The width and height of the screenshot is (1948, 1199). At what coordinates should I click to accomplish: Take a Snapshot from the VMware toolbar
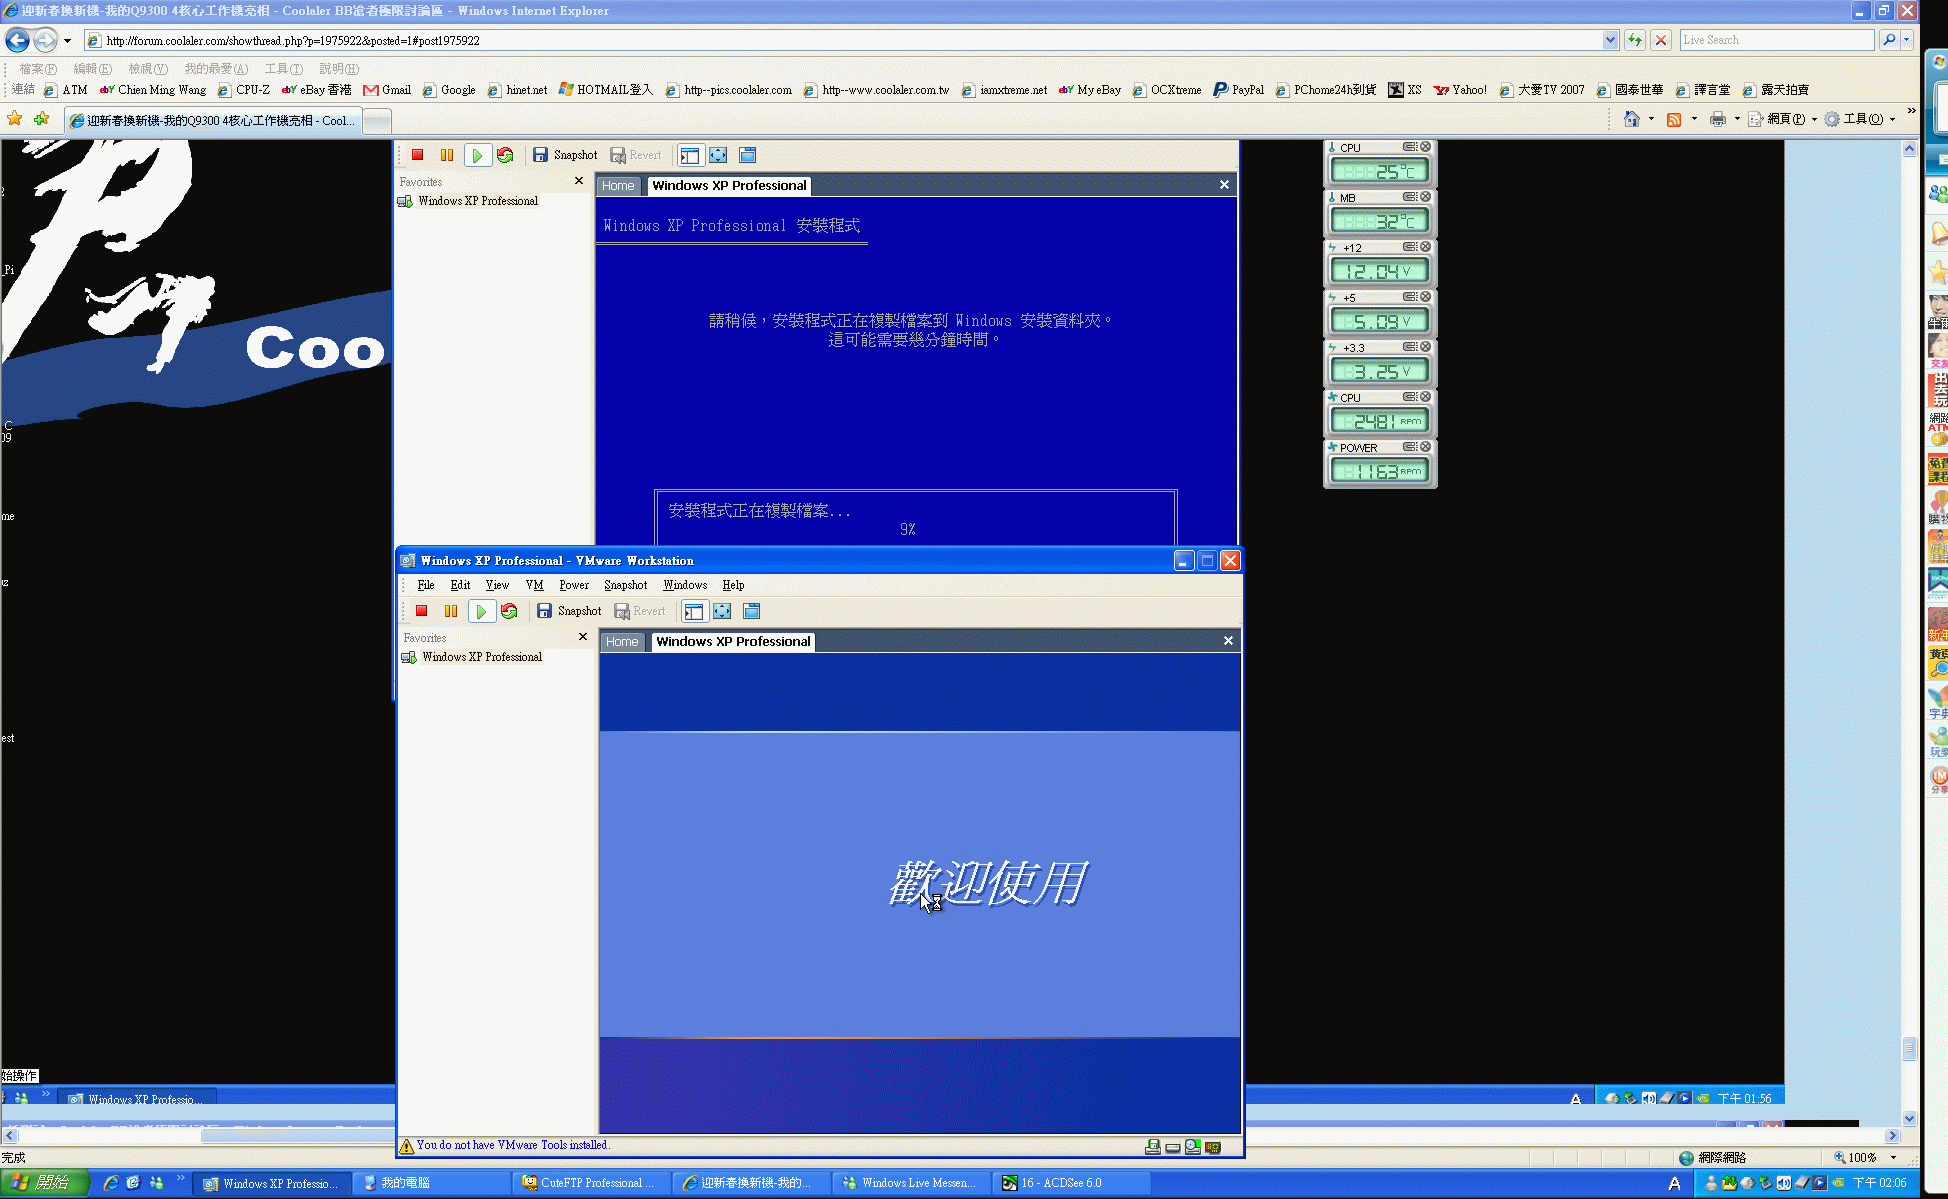pyautogui.click(x=570, y=611)
